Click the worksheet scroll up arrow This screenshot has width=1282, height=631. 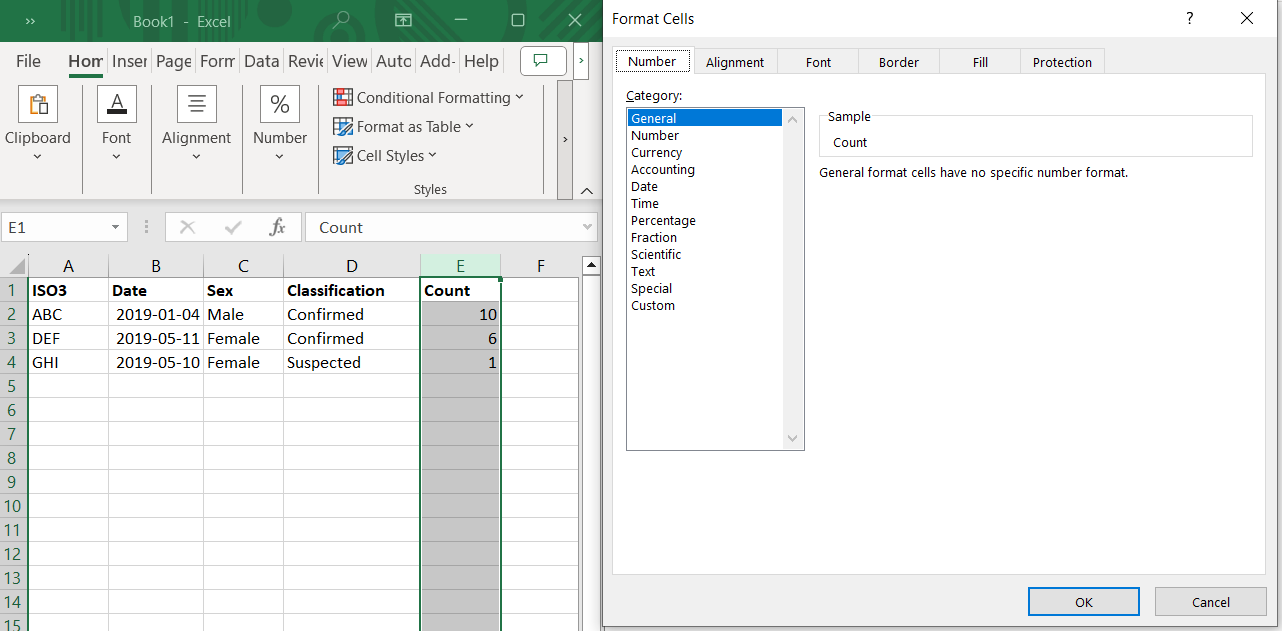coord(590,265)
